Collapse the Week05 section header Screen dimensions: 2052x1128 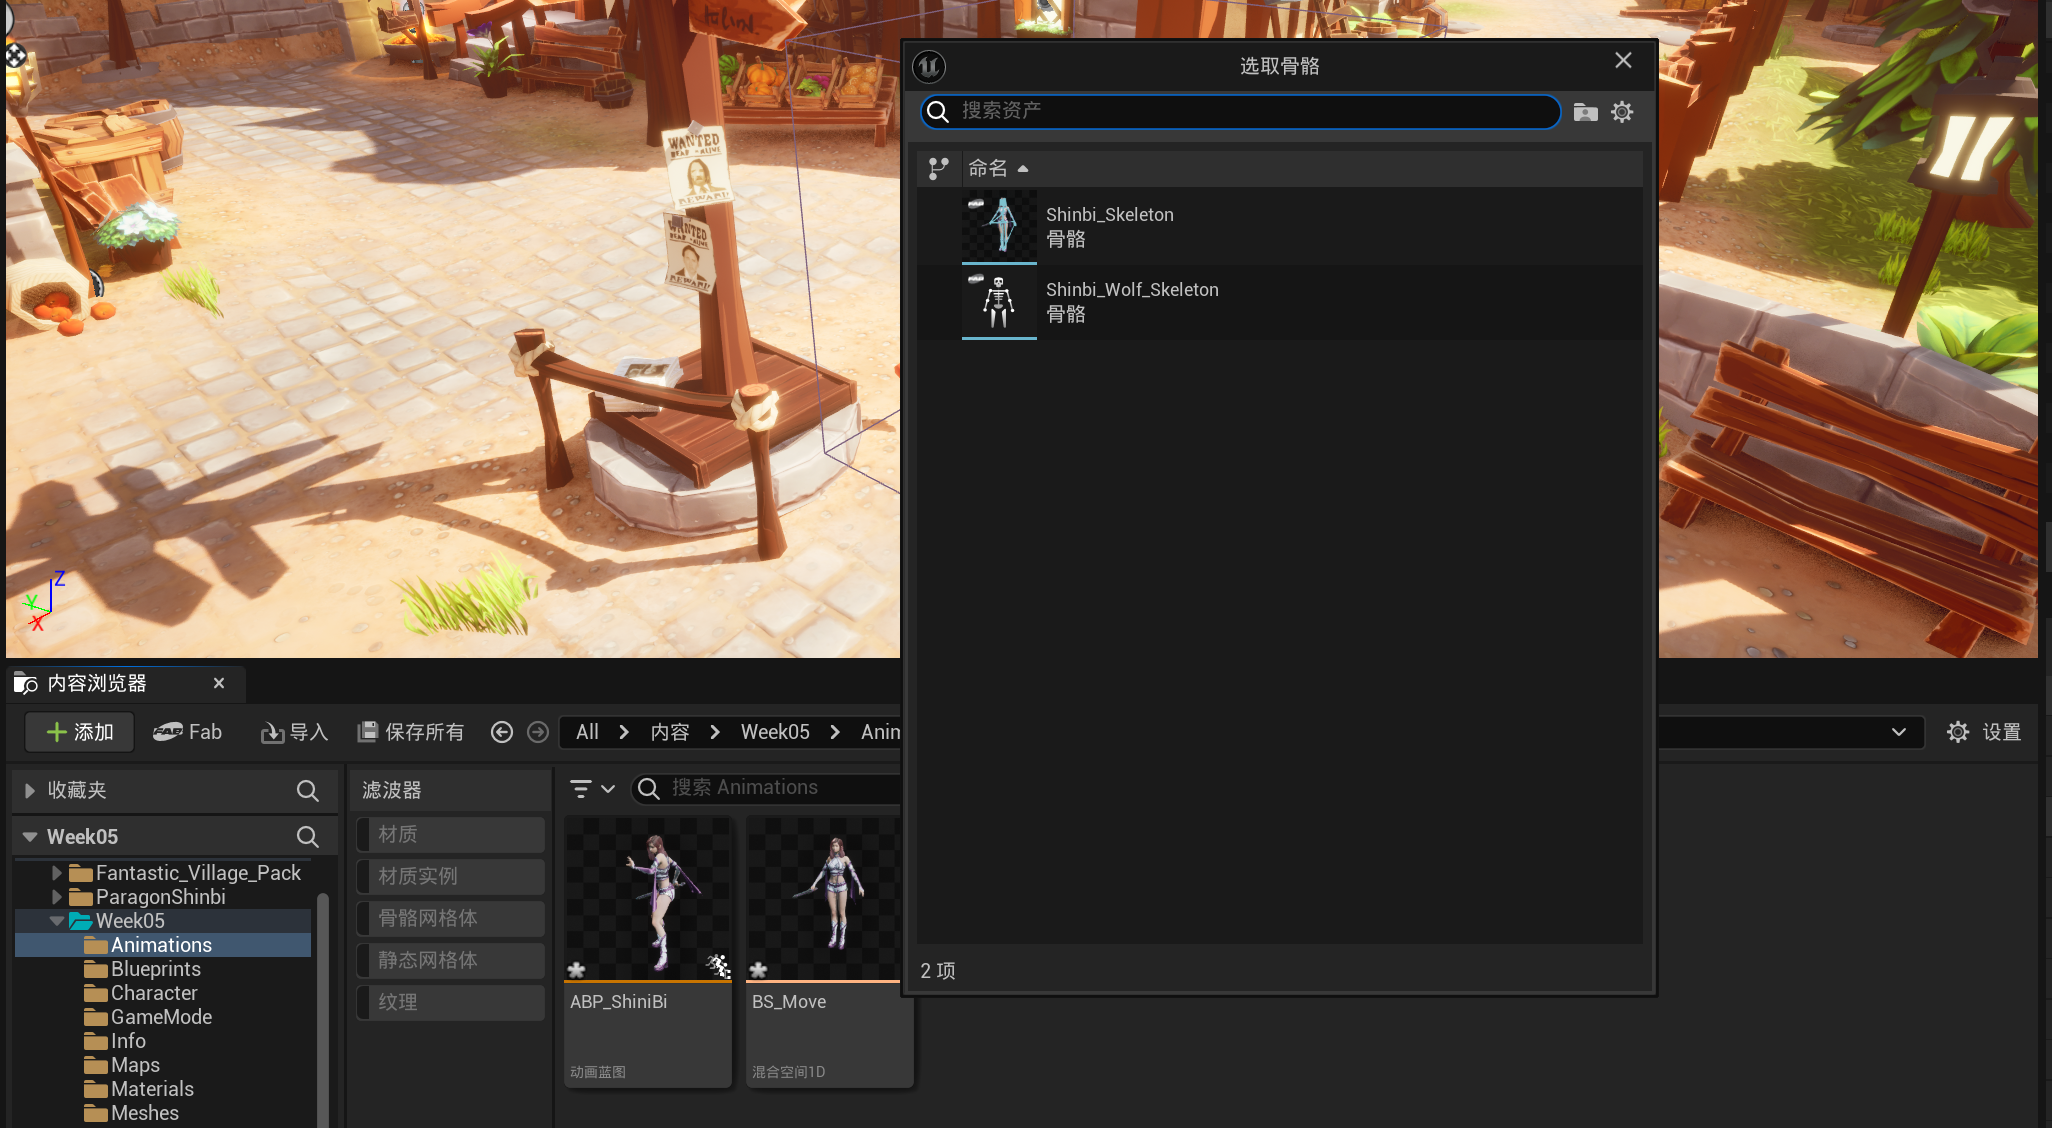[30, 837]
